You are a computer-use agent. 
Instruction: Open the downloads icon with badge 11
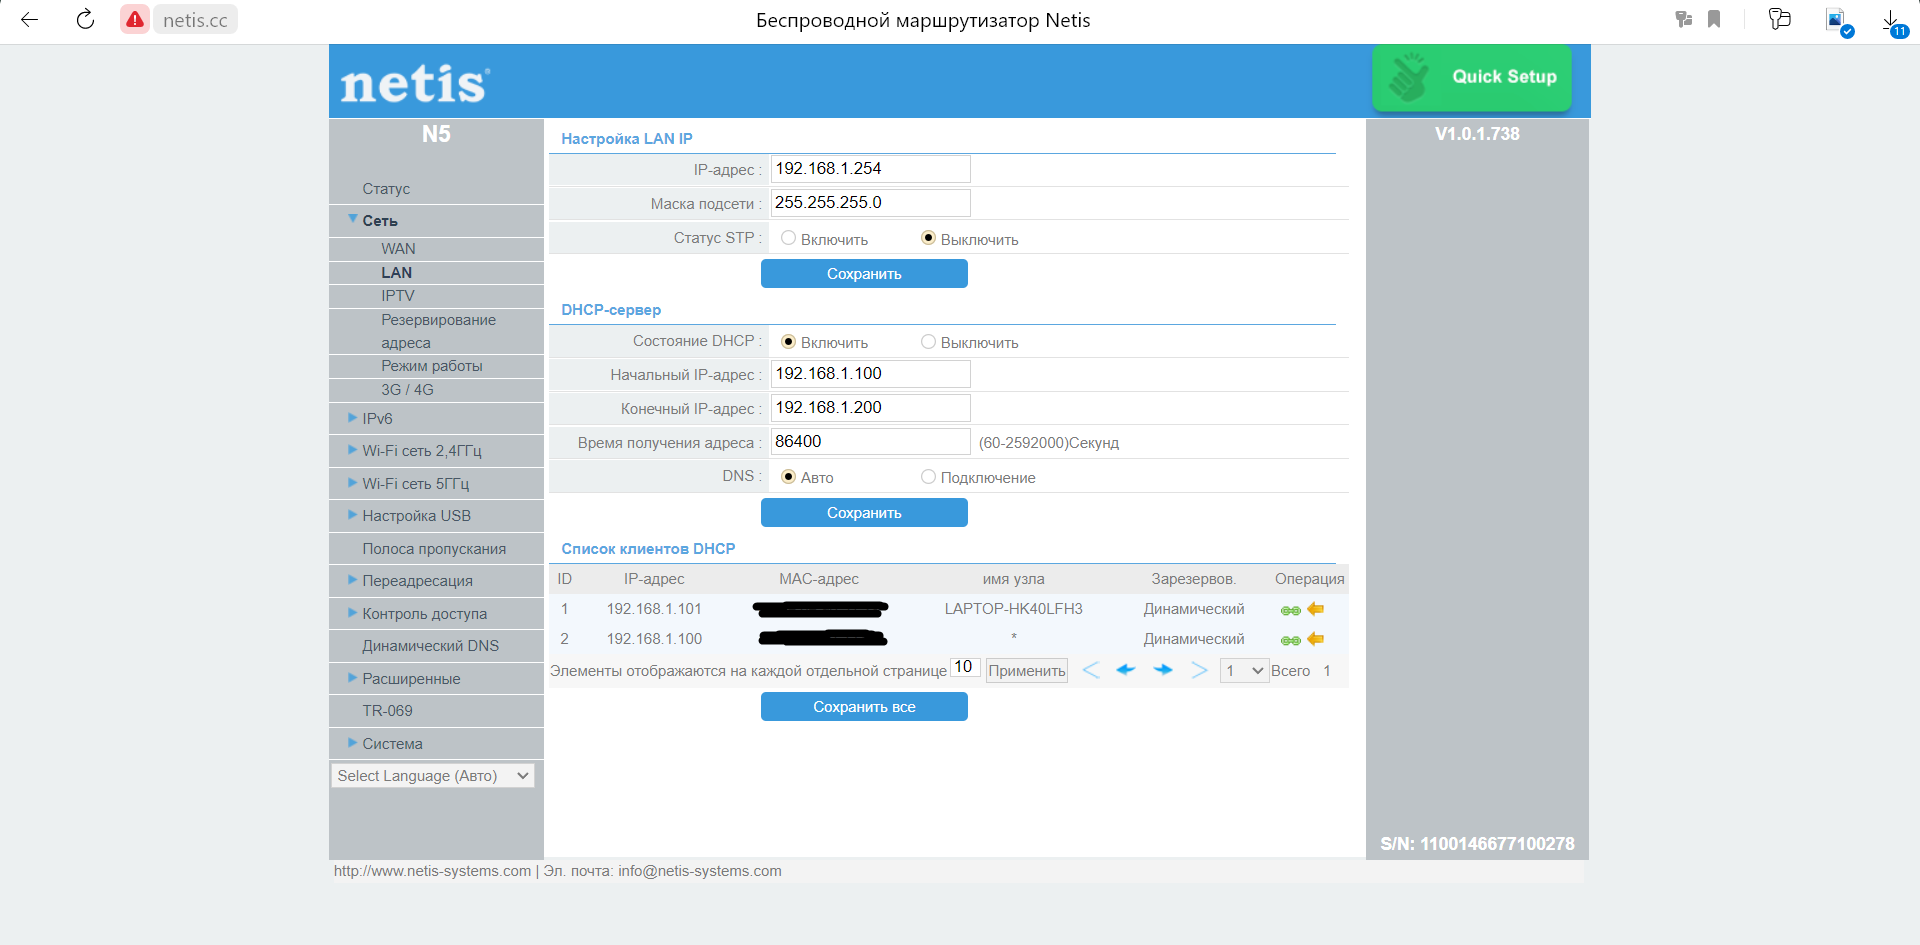[1893, 22]
